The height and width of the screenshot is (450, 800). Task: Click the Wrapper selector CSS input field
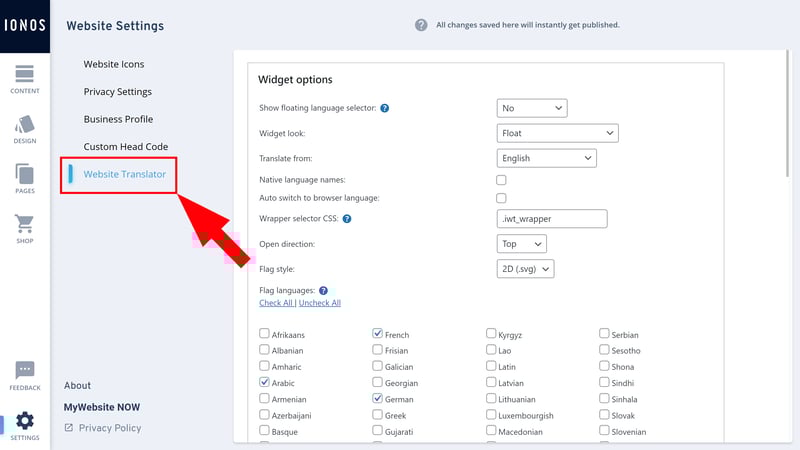coord(552,219)
